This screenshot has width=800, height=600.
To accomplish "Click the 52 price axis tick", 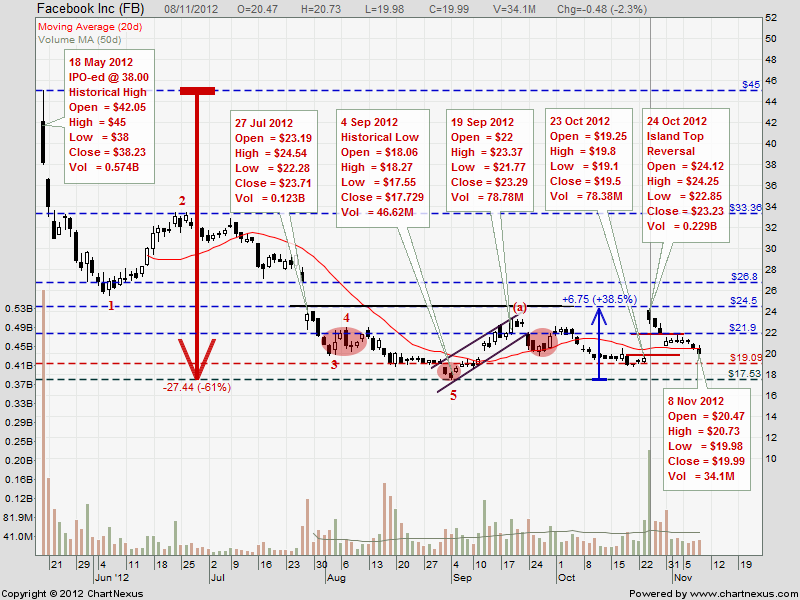I will (x=771, y=18).
